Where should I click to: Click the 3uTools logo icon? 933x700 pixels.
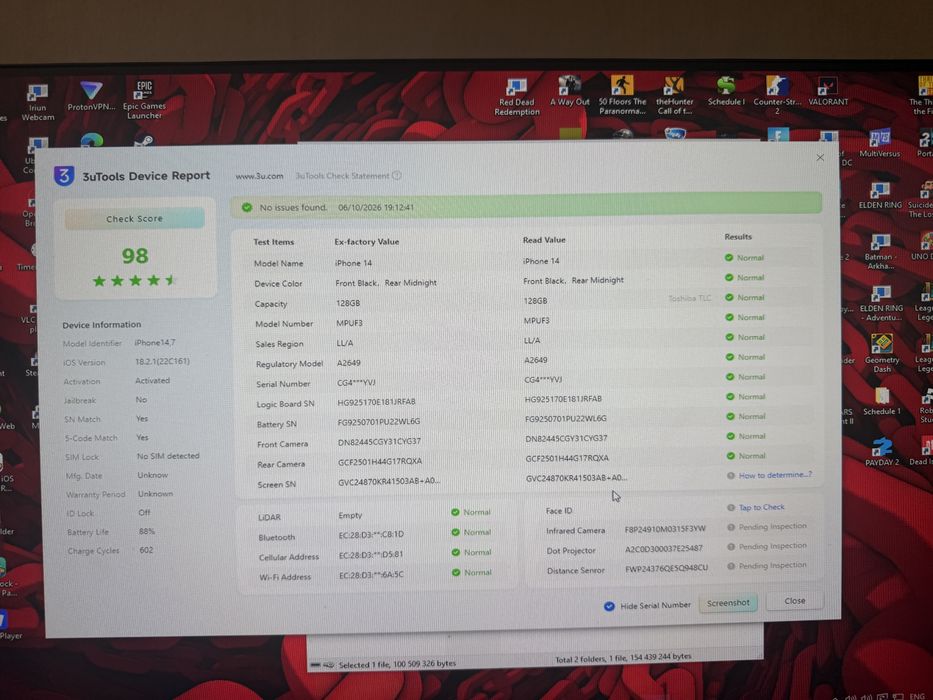click(64, 176)
